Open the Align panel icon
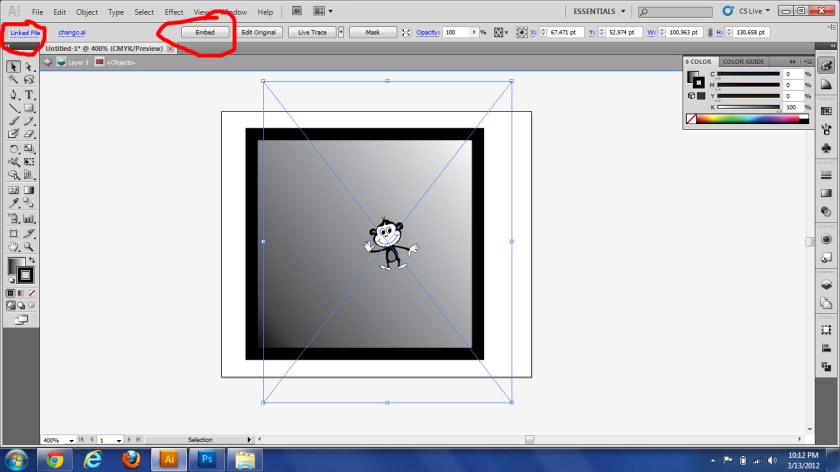The width and height of the screenshot is (840, 472). (826, 348)
